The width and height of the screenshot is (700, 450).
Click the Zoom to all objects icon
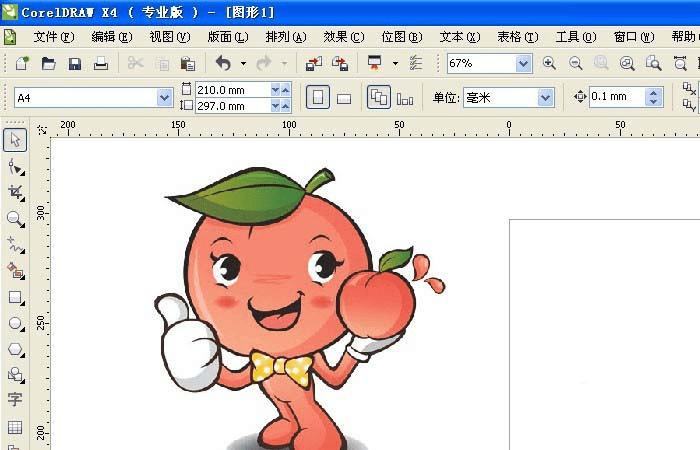pos(627,63)
